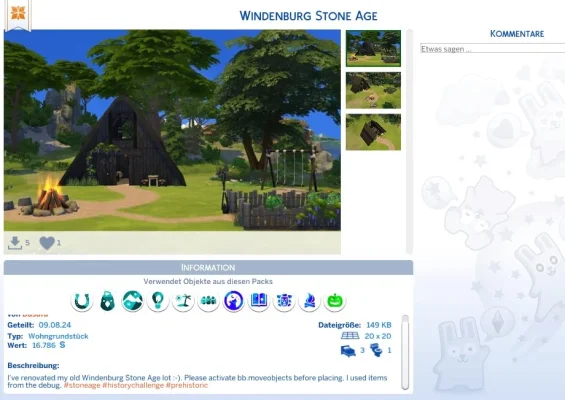Viewport: 565px width, 400px height.
Task: Click the bedroom count bed icon
Action: tap(348, 351)
